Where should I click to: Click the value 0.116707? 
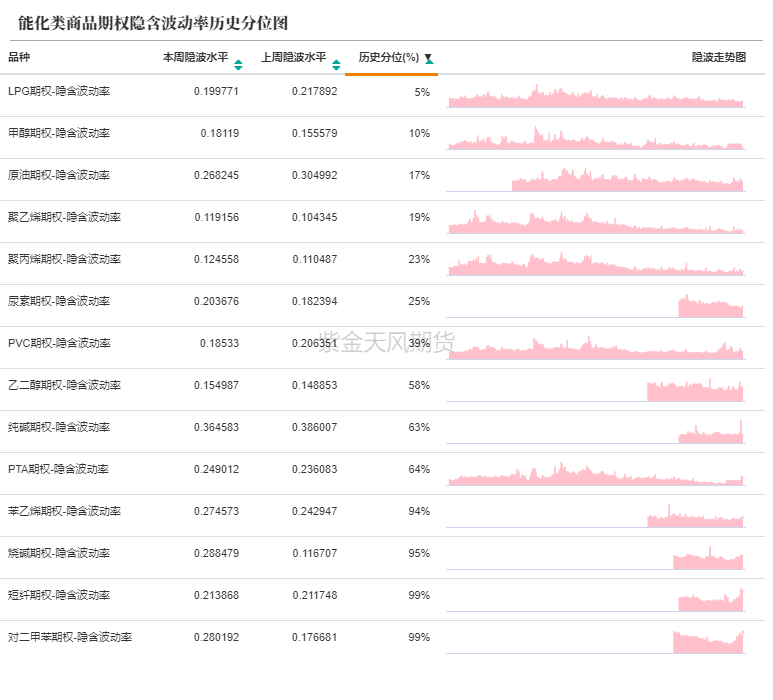click(315, 553)
